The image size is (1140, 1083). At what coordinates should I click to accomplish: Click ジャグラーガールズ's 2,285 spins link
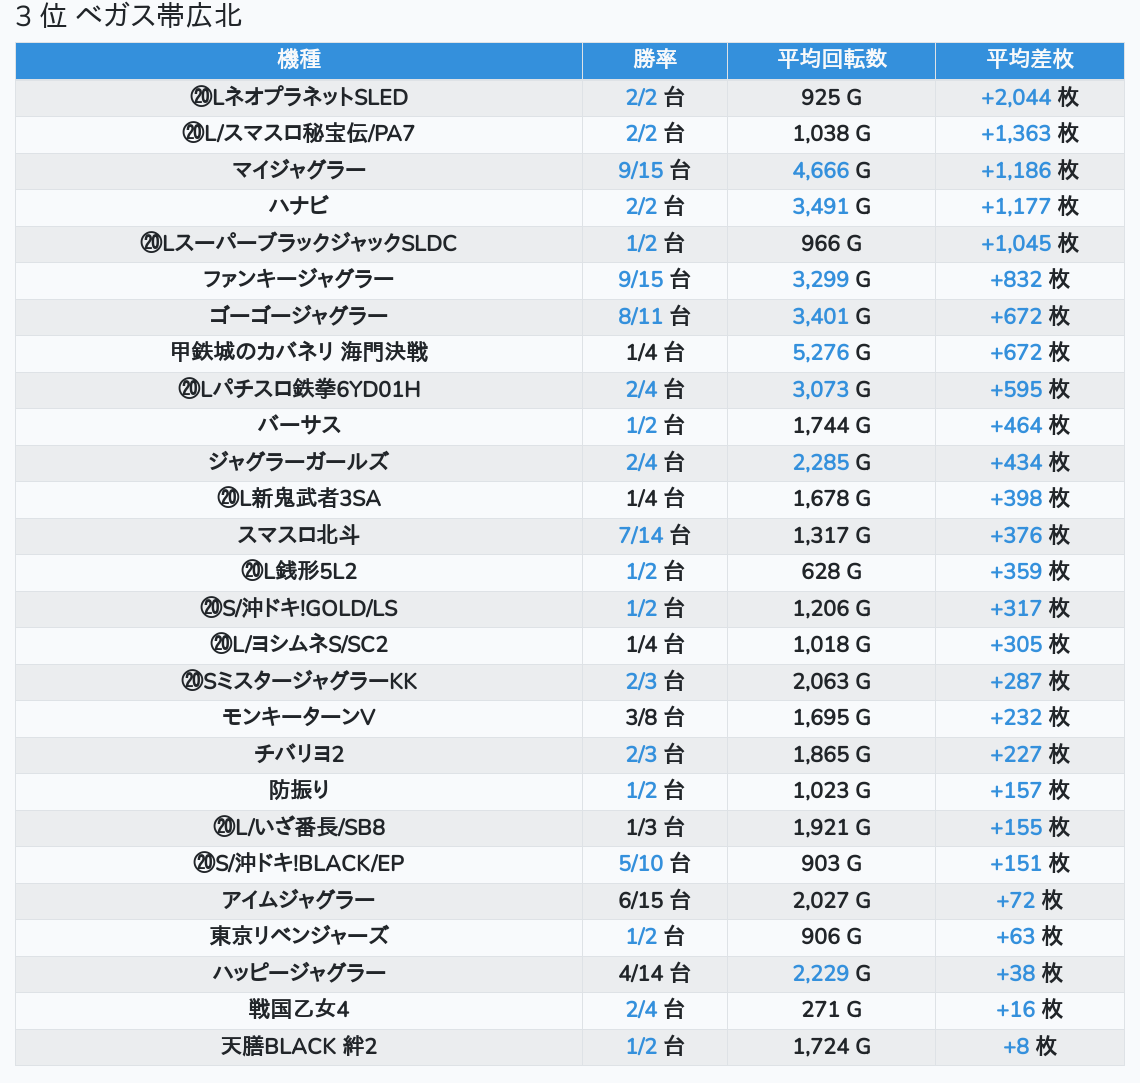click(x=820, y=463)
